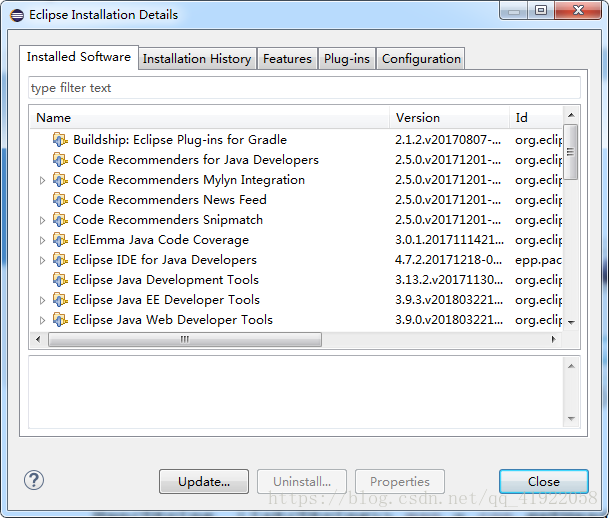Select row Code Recommenders for Java Developers

(296, 160)
